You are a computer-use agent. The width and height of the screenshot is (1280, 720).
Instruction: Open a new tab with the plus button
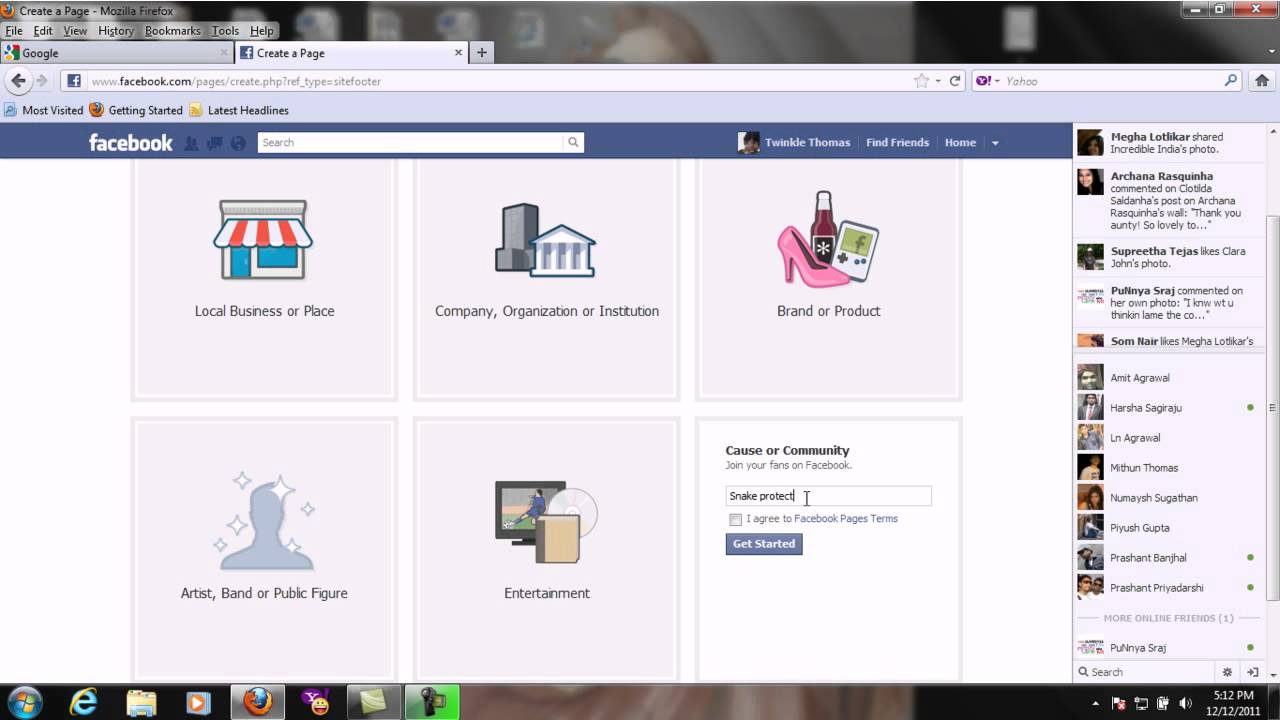point(482,53)
